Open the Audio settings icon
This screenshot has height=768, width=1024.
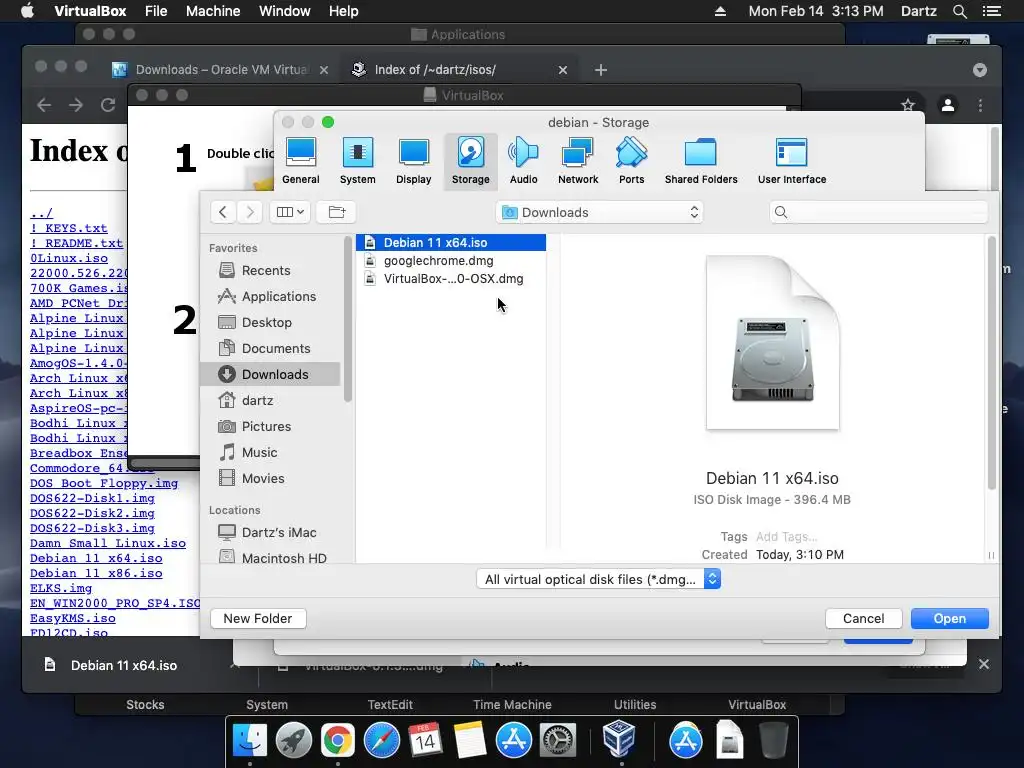tap(523, 161)
